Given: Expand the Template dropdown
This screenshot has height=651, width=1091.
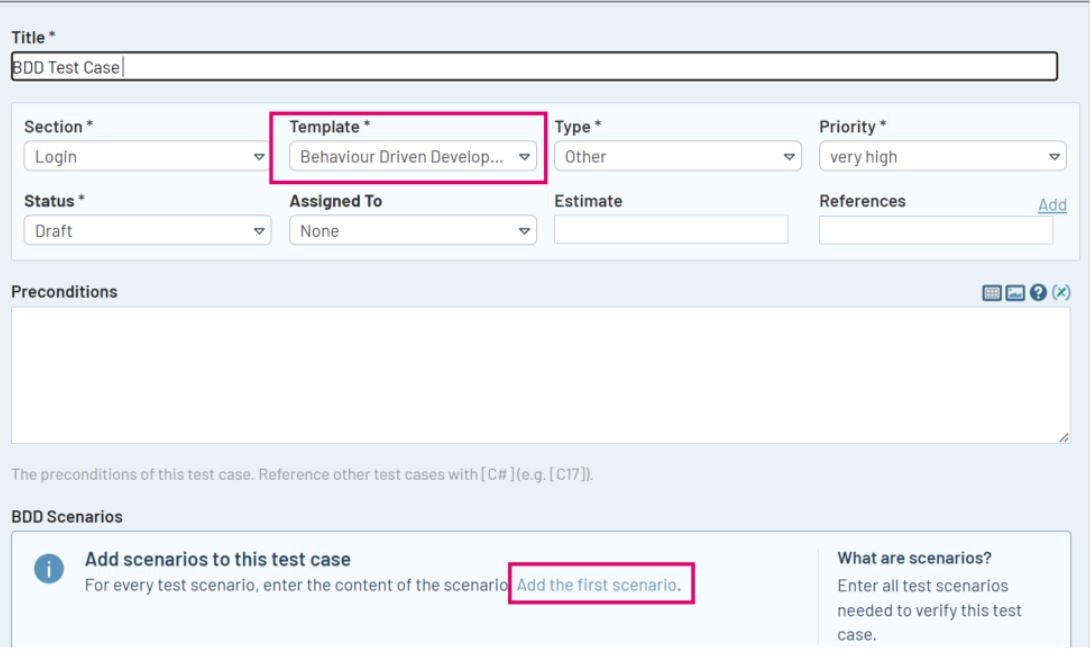Looking at the screenshot, I should click(412, 157).
